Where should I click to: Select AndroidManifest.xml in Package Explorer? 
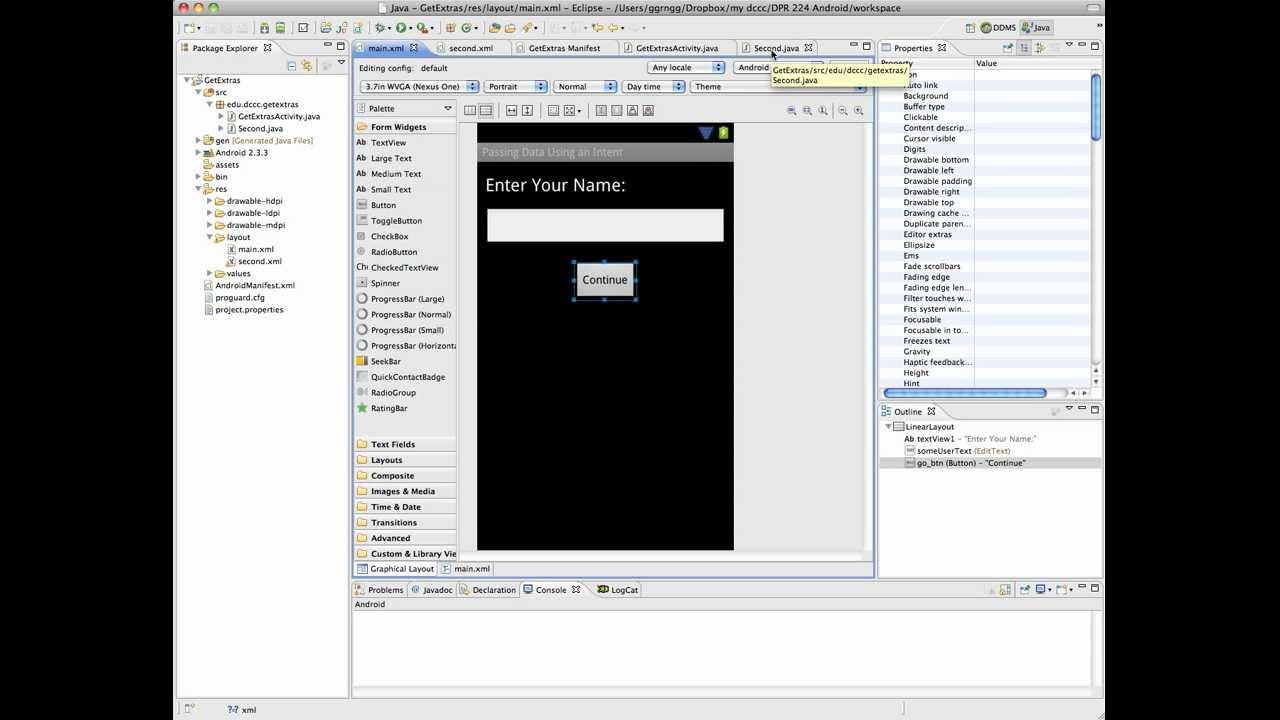(x=254, y=285)
